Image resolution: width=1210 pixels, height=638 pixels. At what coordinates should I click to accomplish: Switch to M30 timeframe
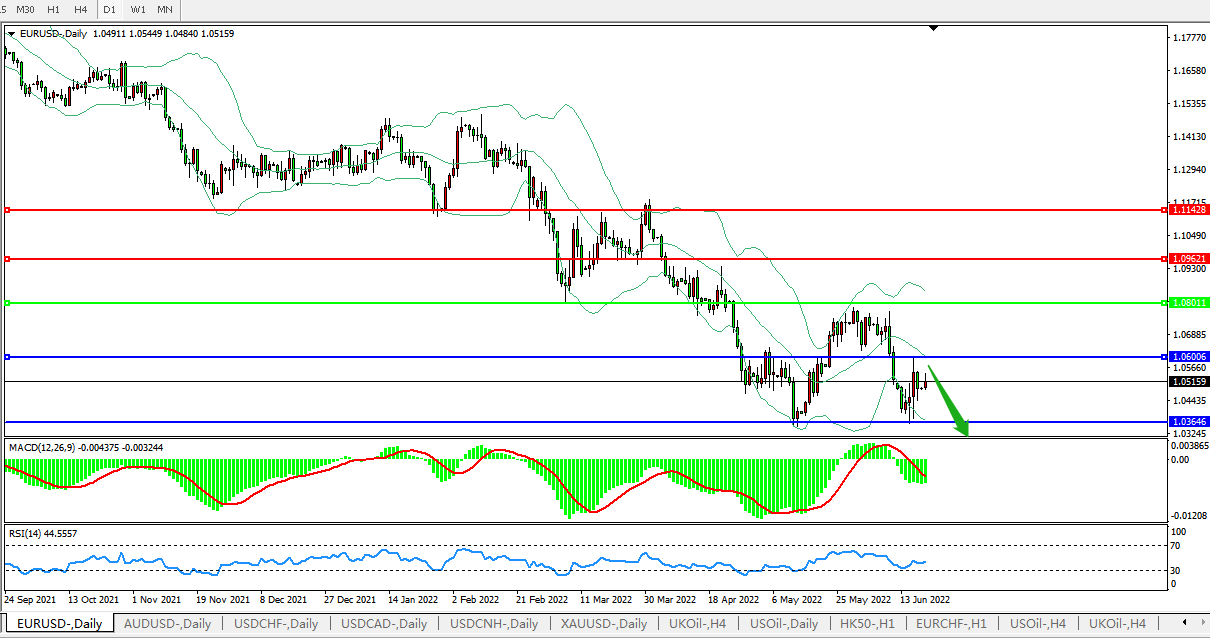[x=25, y=9]
